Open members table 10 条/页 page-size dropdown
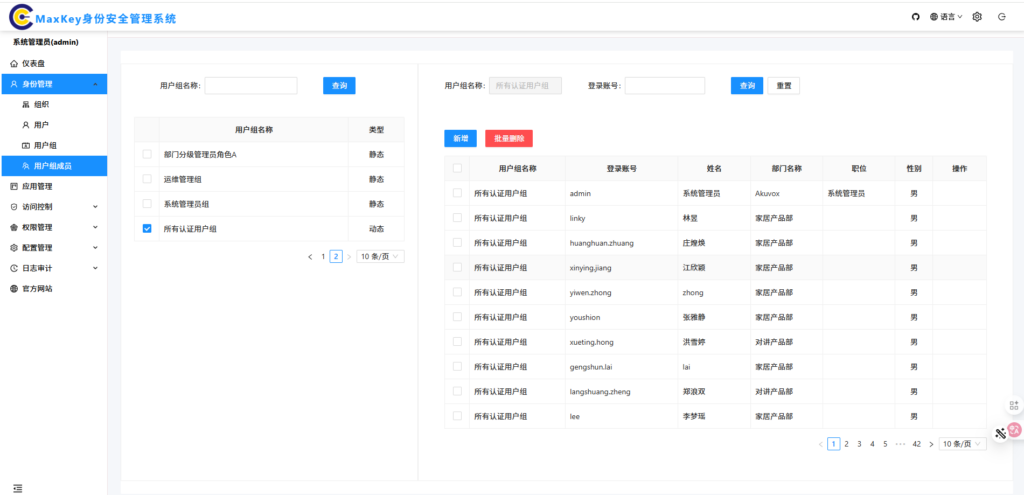The image size is (1024, 495). point(963,444)
